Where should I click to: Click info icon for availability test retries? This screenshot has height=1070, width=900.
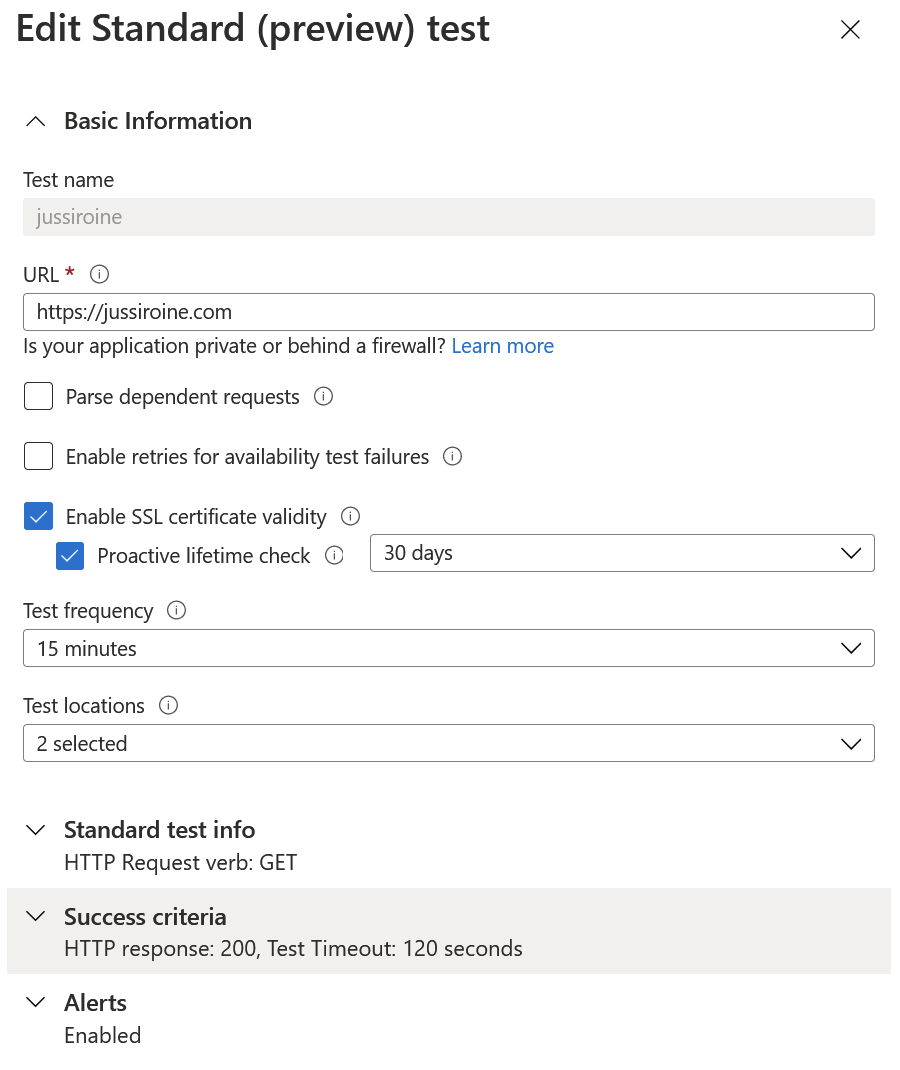452,457
